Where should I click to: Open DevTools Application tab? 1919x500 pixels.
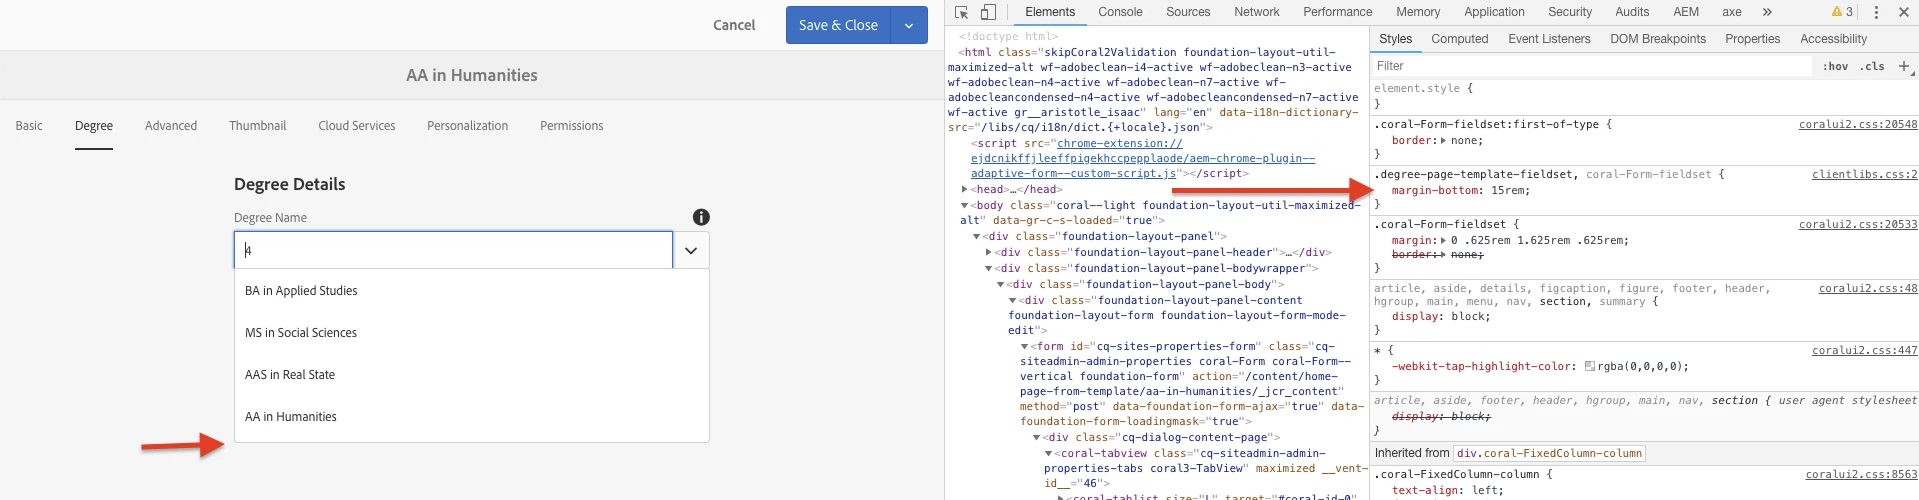point(1495,12)
